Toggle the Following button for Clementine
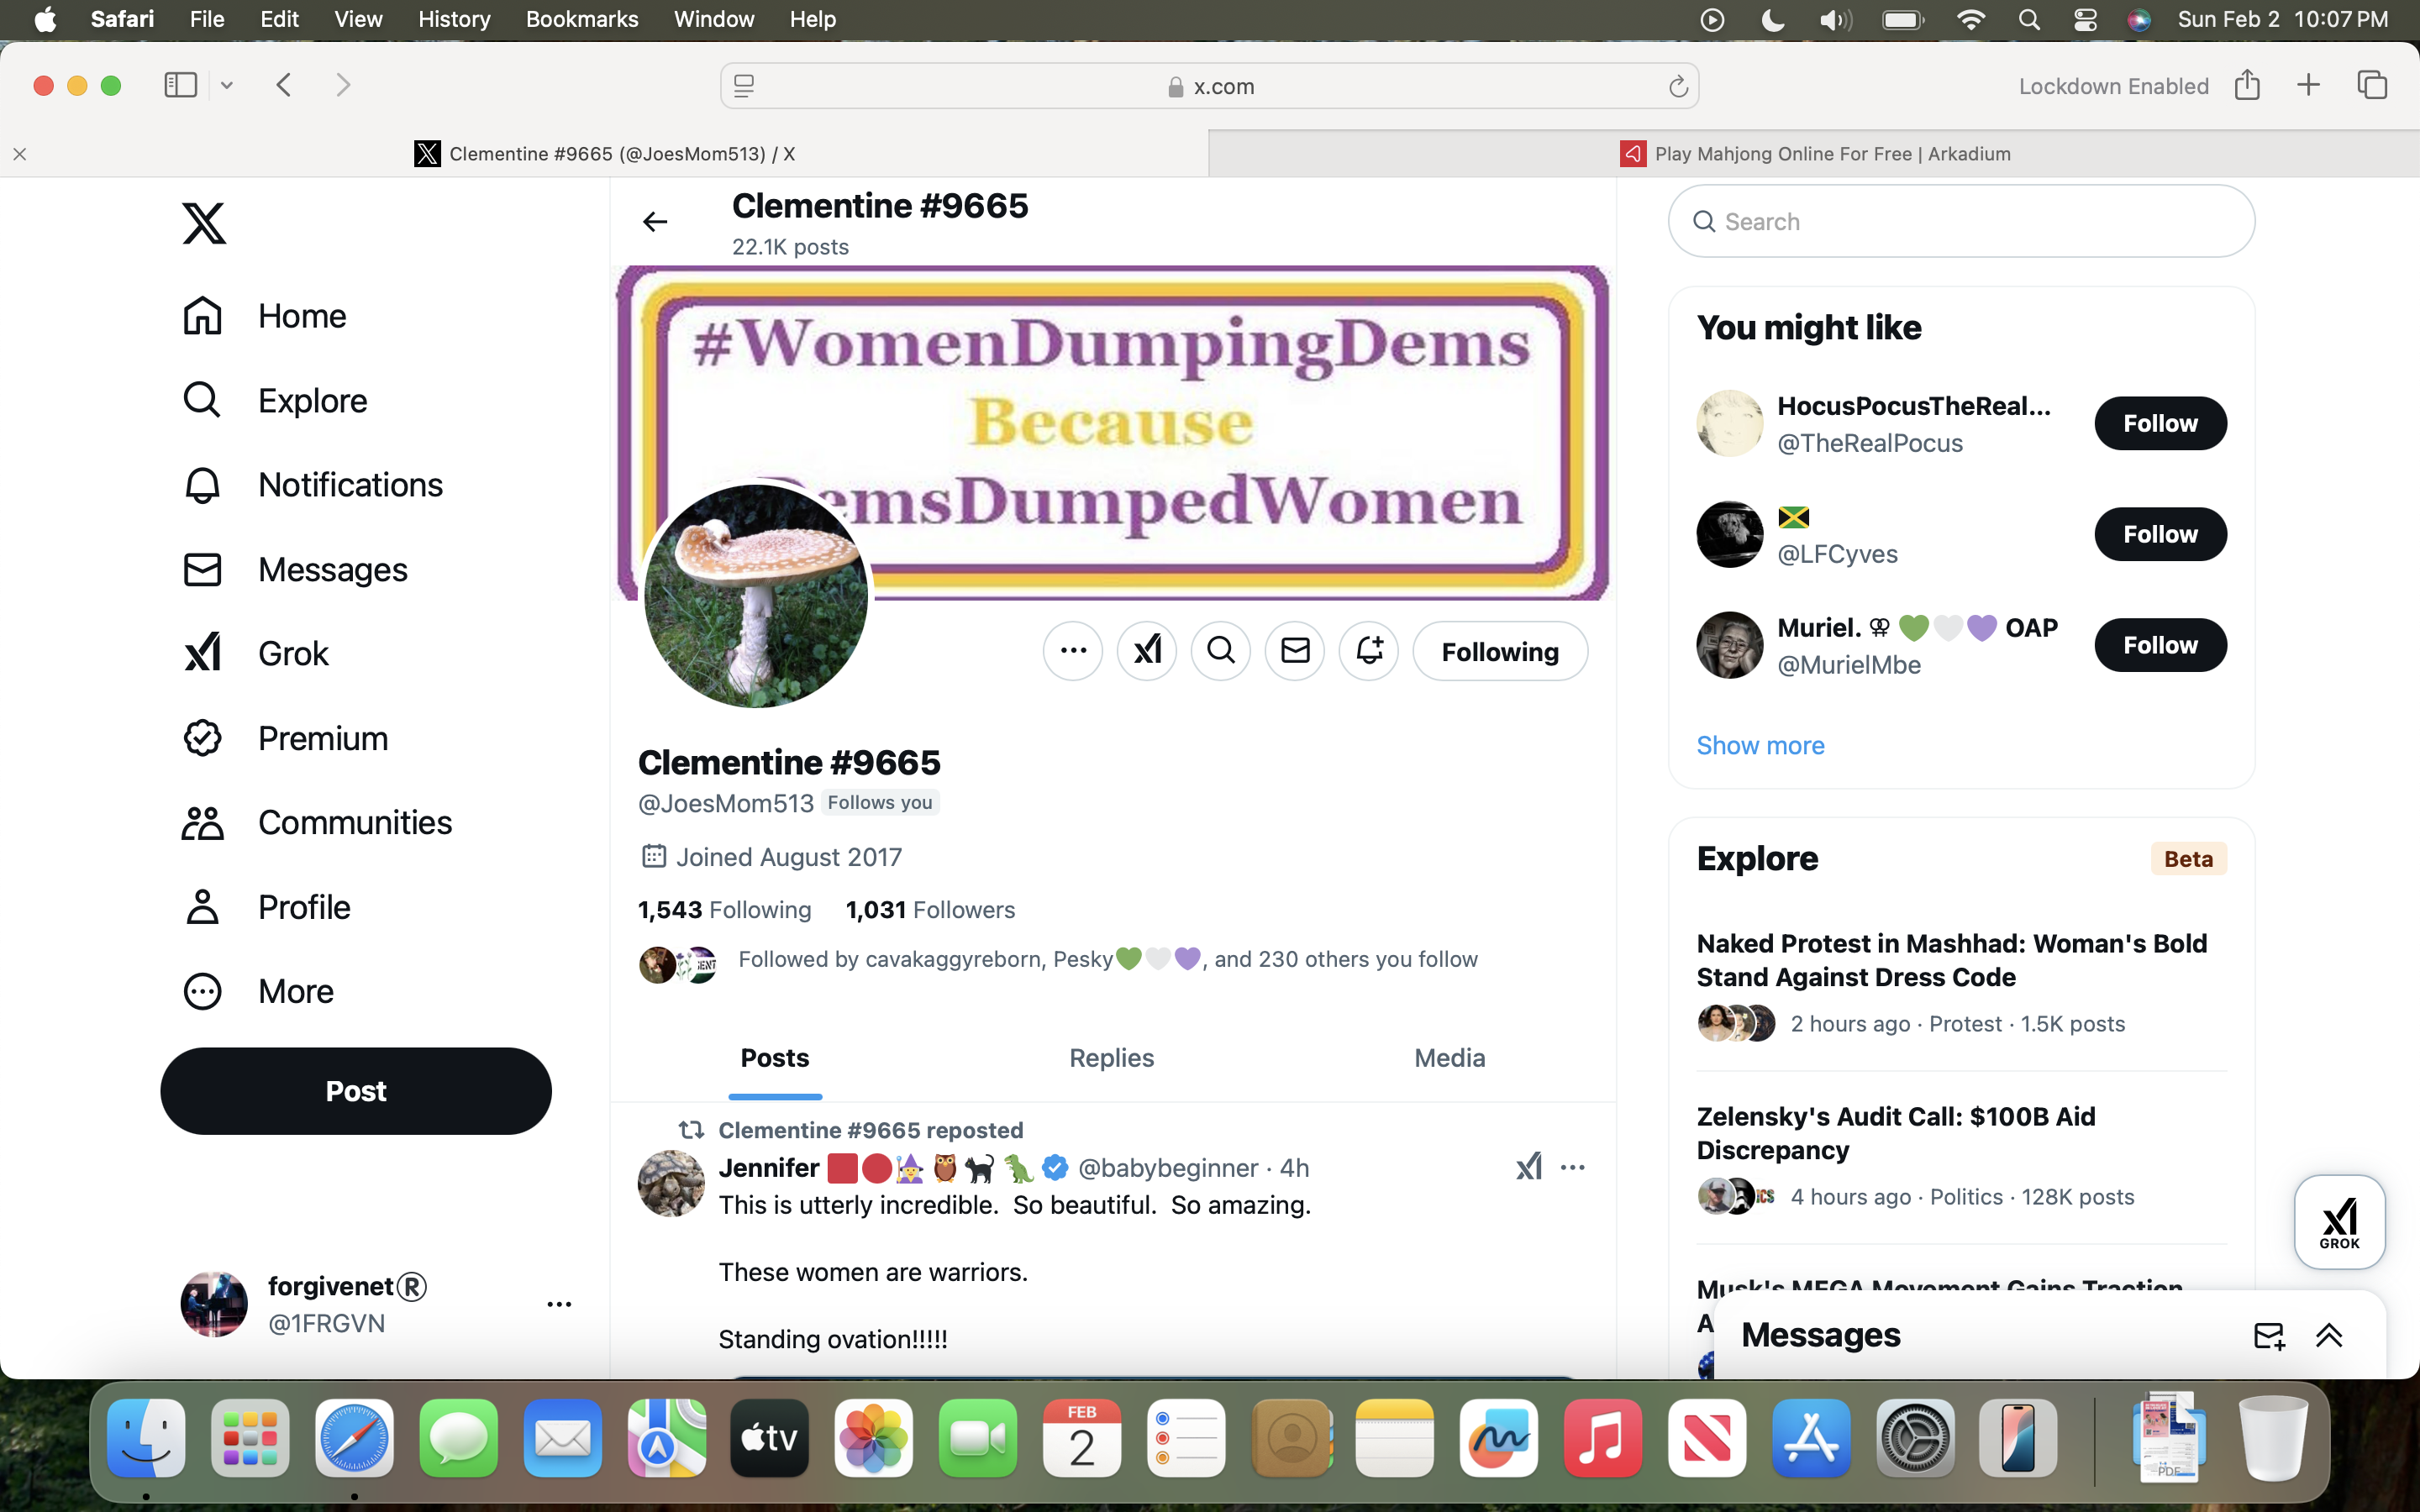The image size is (2420, 1512). tap(1500, 651)
